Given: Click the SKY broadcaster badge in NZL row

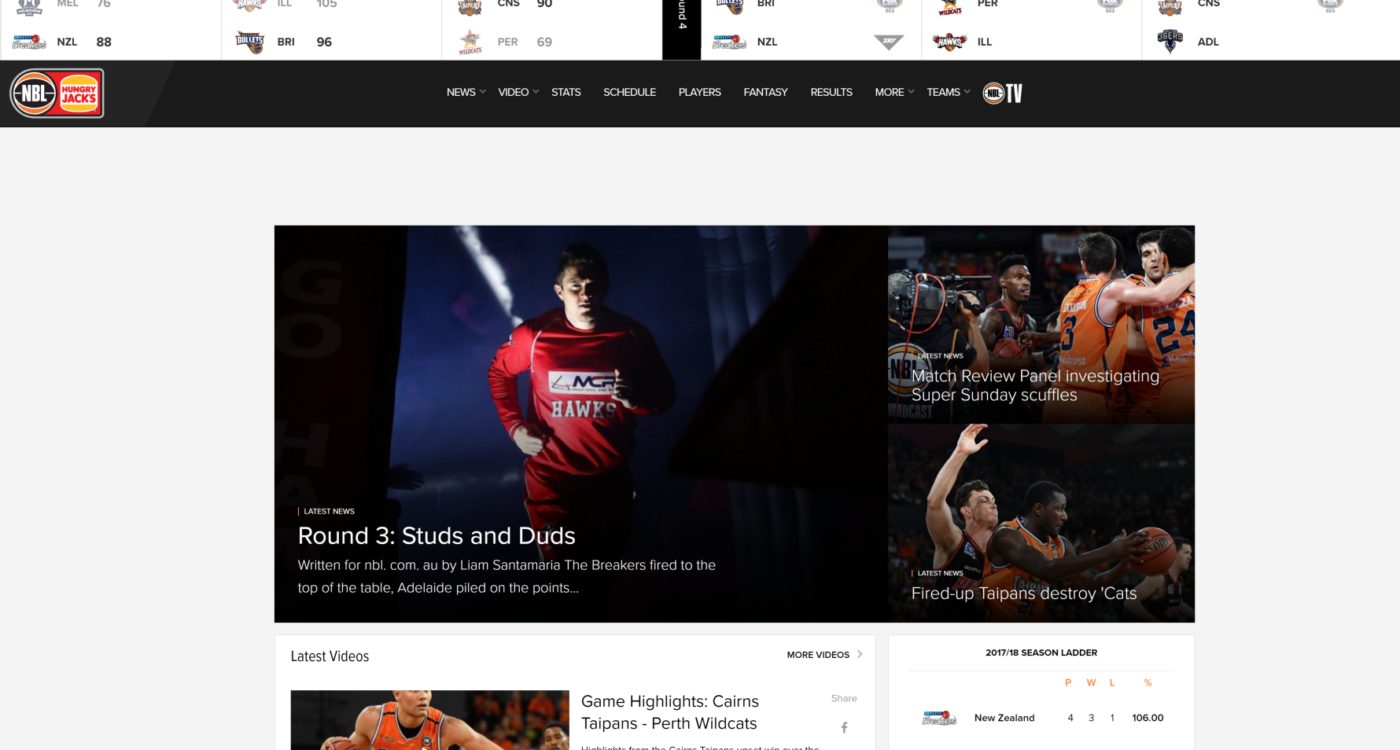Looking at the screenshot, I should 888,42.
